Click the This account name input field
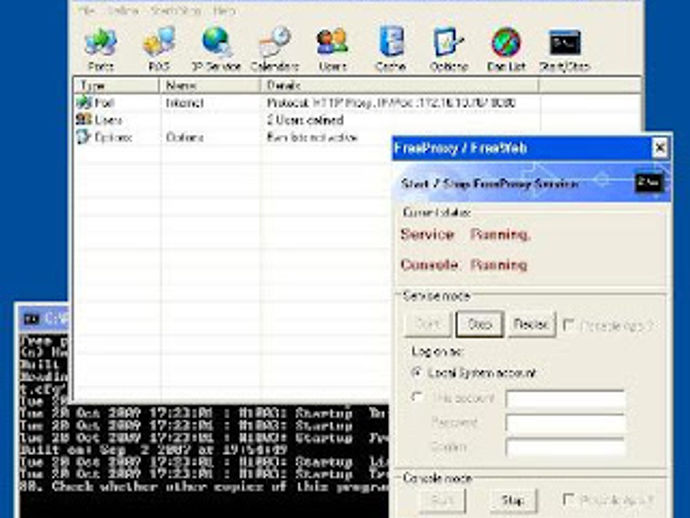This screenshot has width=690, height=518. coord(565,399)
